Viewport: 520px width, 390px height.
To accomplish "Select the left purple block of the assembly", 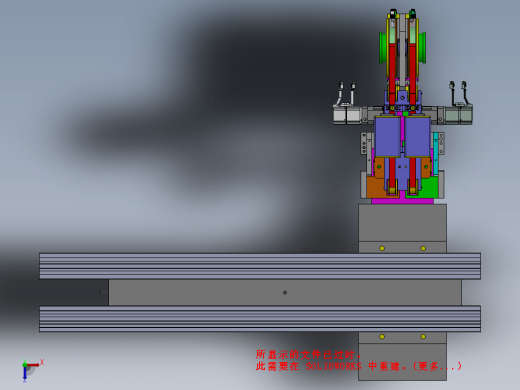I will (387, 137).
